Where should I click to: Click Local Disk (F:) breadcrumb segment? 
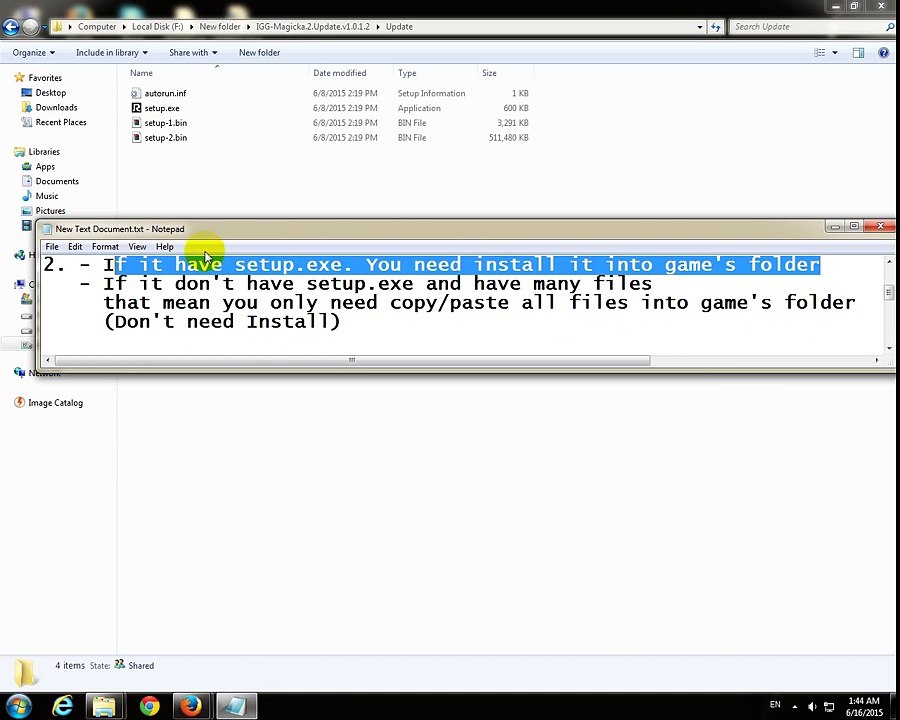pyautogui.click(x=157, y=27)
